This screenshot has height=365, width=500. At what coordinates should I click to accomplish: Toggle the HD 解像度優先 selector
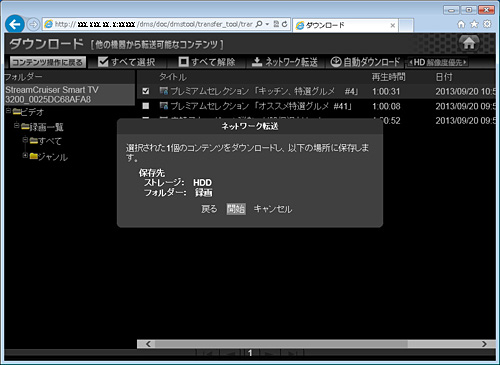(x=438, y=62)
